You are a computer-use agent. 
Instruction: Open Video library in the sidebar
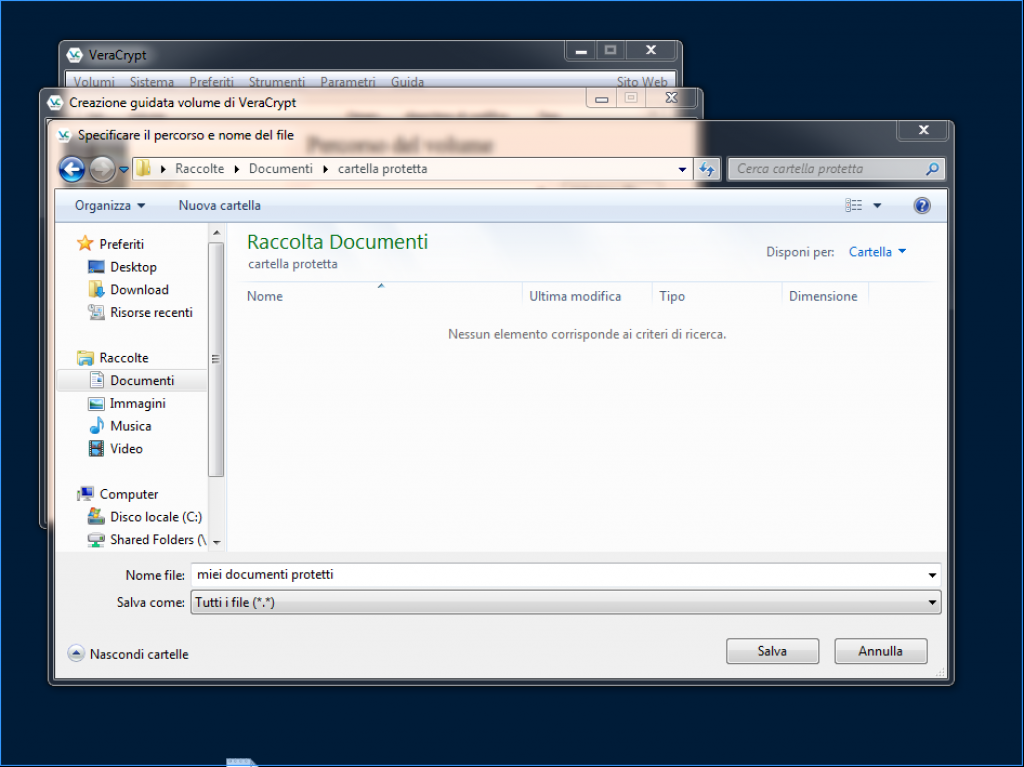[x=126, y=449]
